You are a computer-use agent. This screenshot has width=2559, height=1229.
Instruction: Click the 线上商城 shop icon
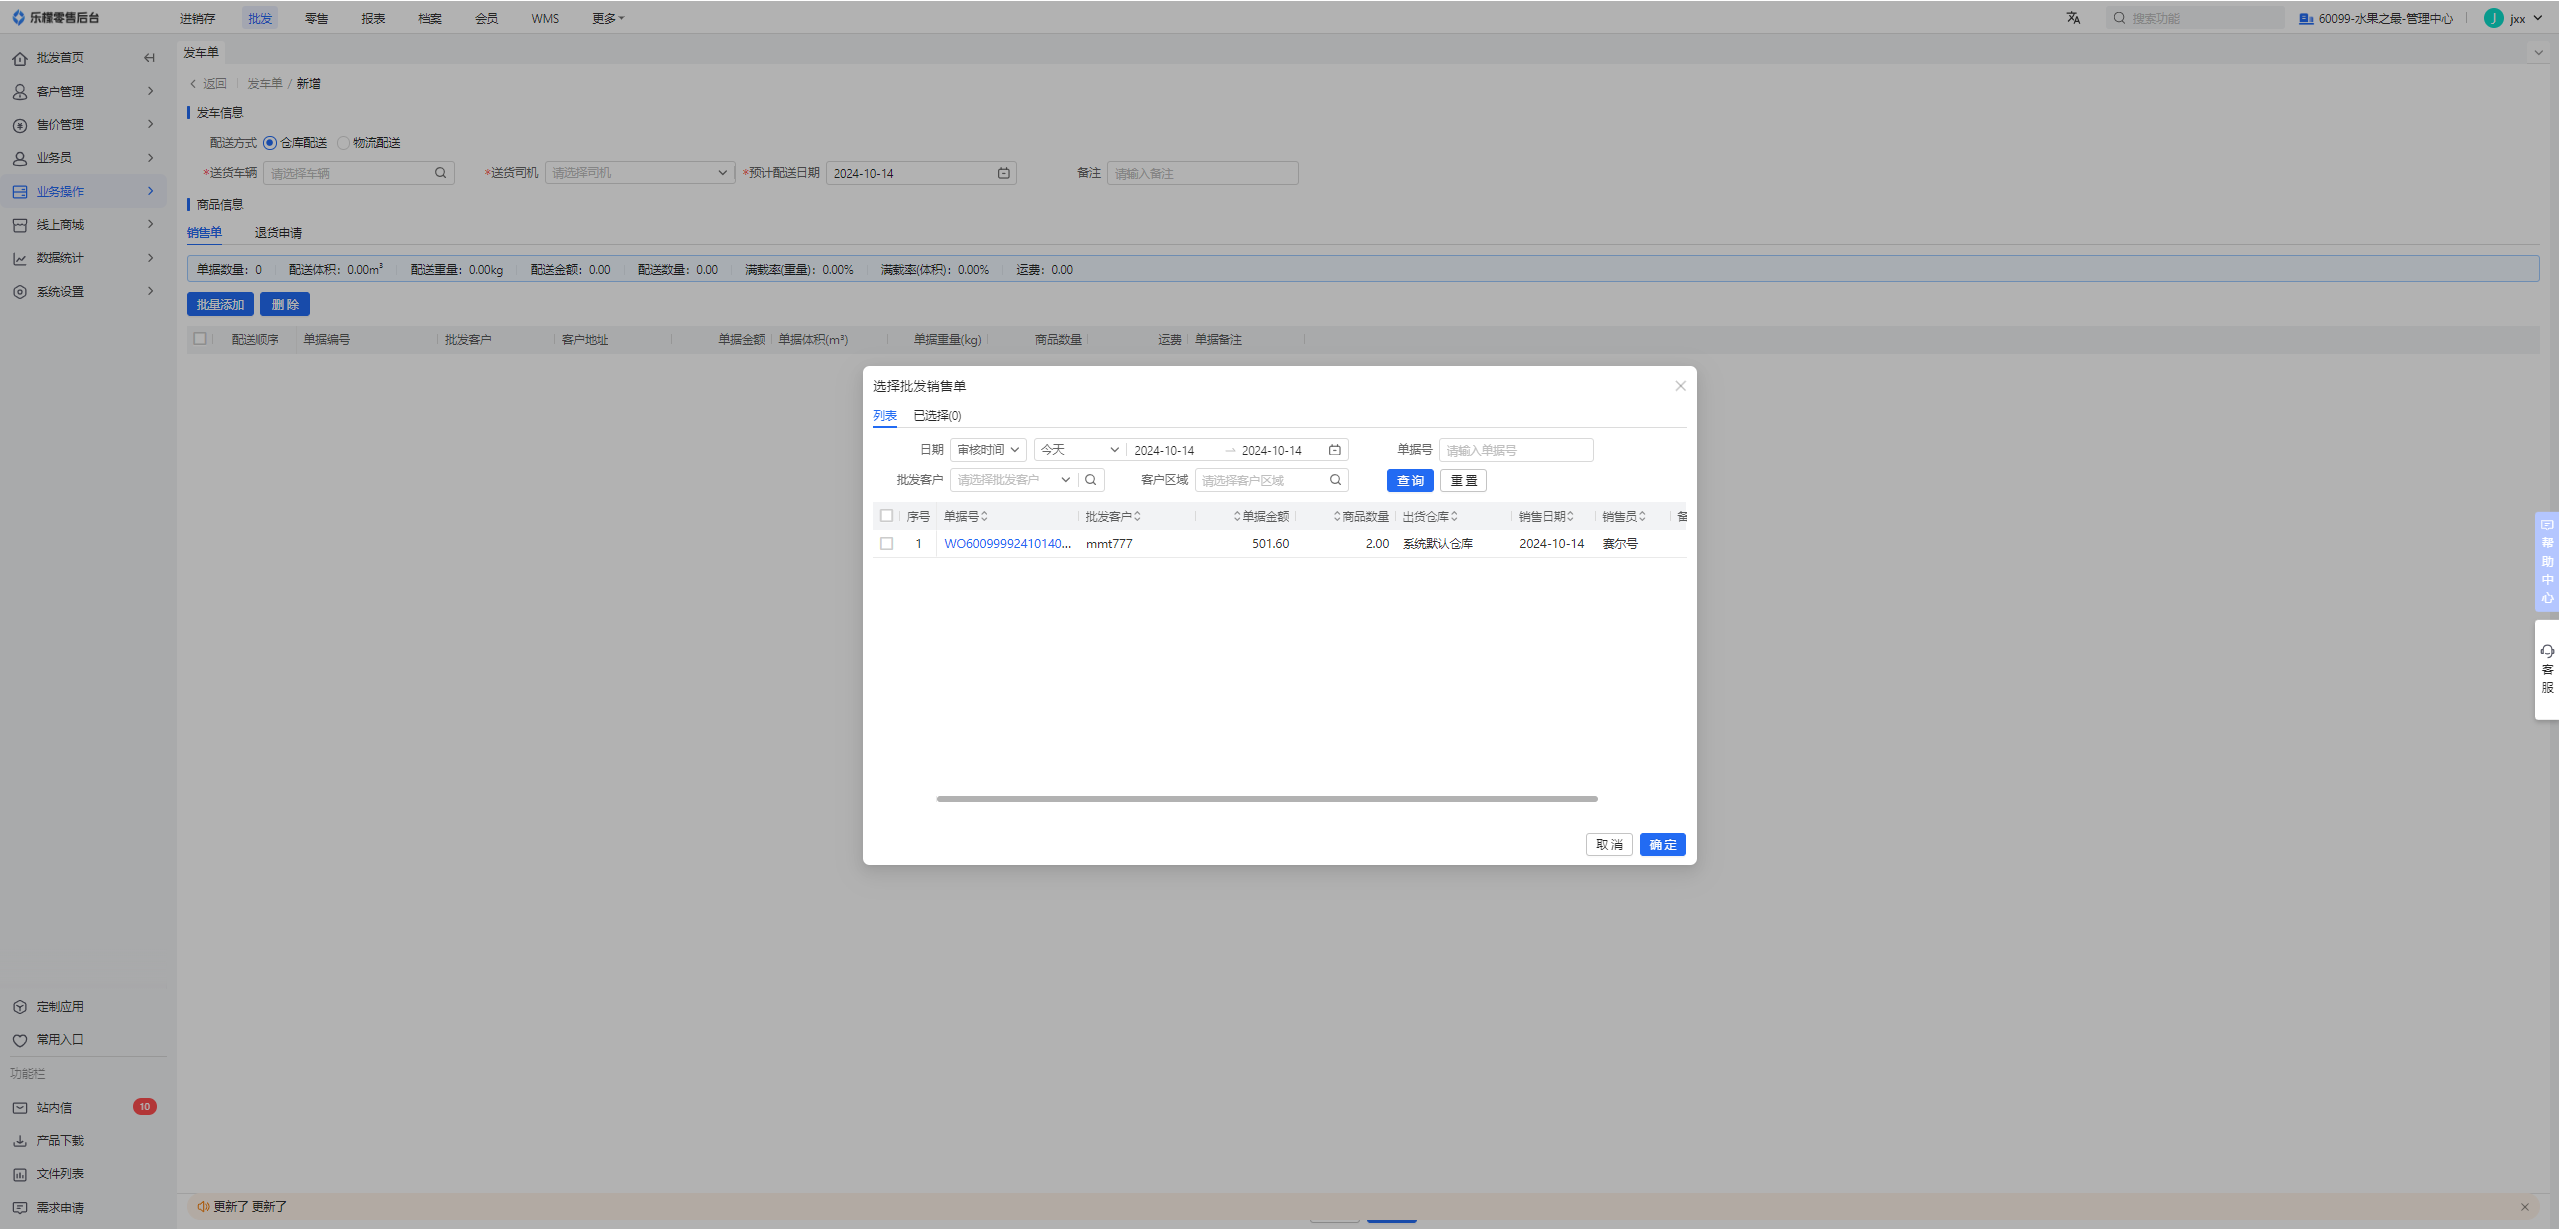click(19, 225)
